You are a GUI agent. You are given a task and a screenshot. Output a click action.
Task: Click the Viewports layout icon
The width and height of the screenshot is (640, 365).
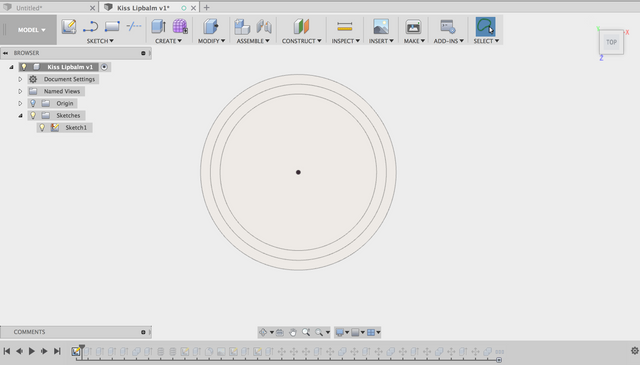click(x=371, y=332)
